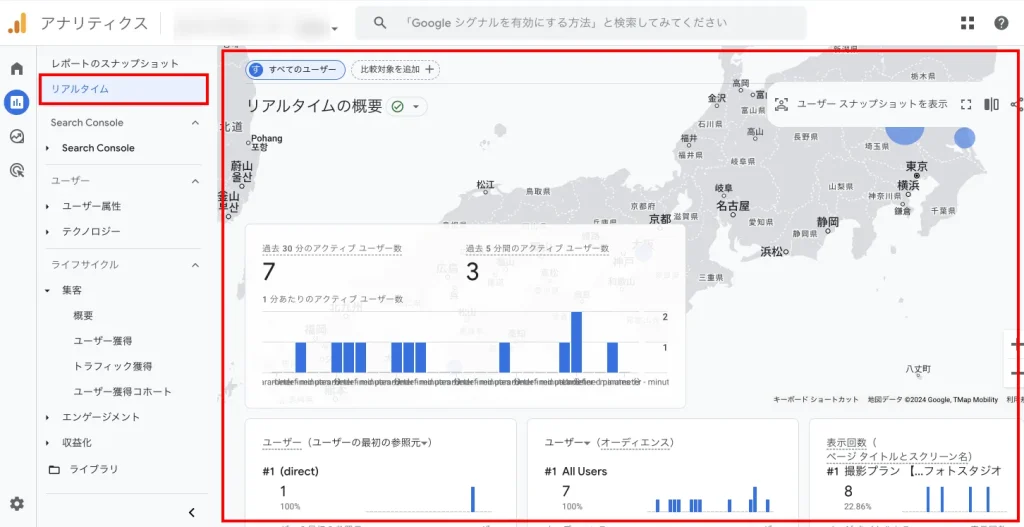The height and width of the screenshot is (527, 1024).
Task: Open the Help question mark icon
Action: pyautogui.click(x=1001, y=23)
